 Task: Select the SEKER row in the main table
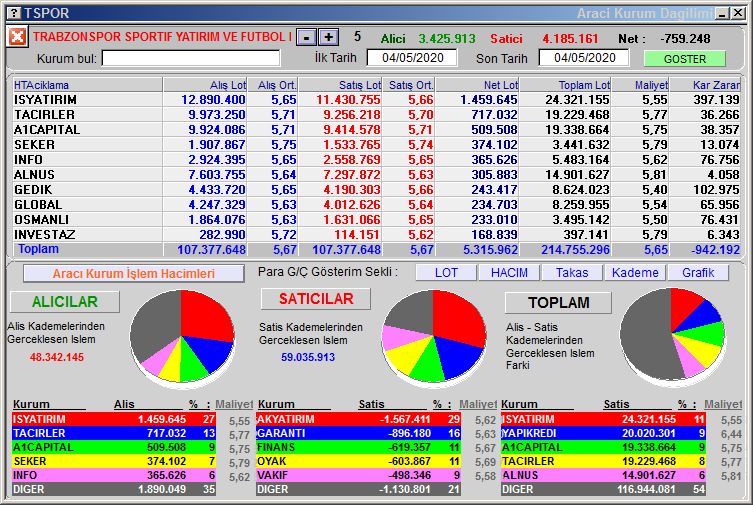click(x=376, y=144)
